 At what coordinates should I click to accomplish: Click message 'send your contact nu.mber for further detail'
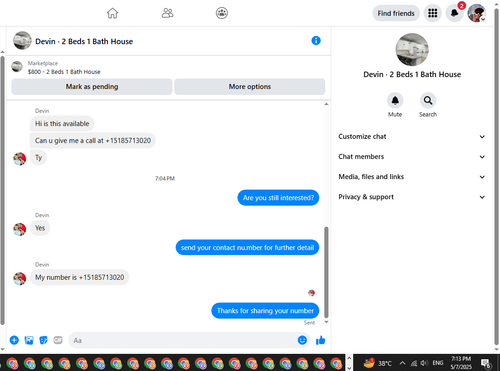(247, 247)
